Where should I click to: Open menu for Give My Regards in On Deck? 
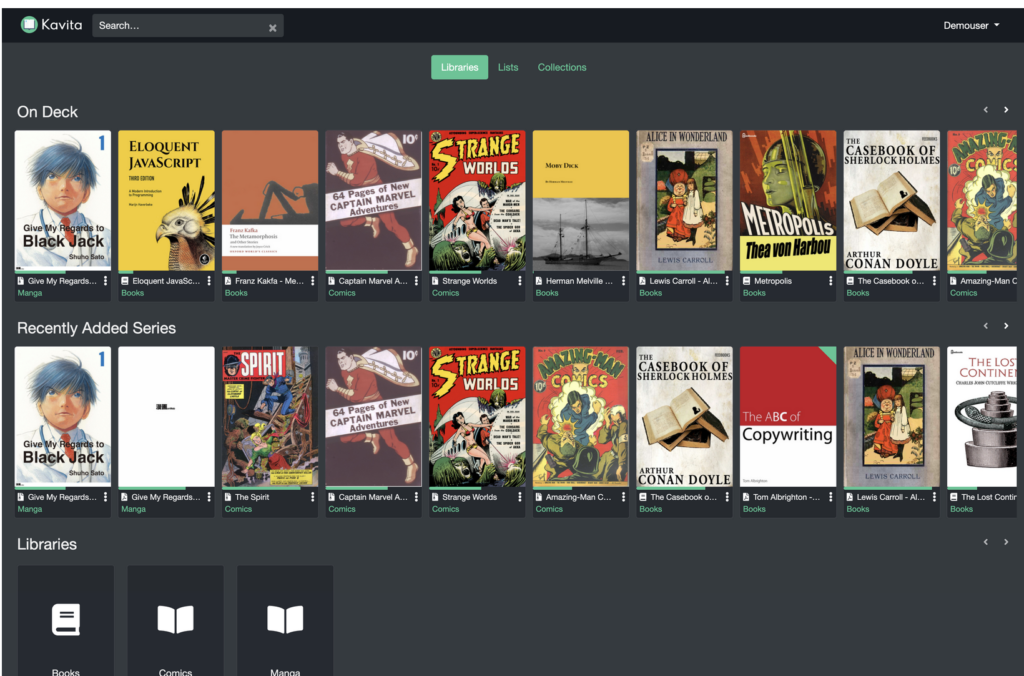pos(105,281)
